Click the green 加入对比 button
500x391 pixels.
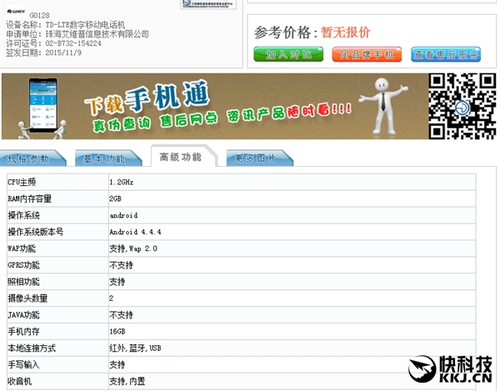[288, 54]
